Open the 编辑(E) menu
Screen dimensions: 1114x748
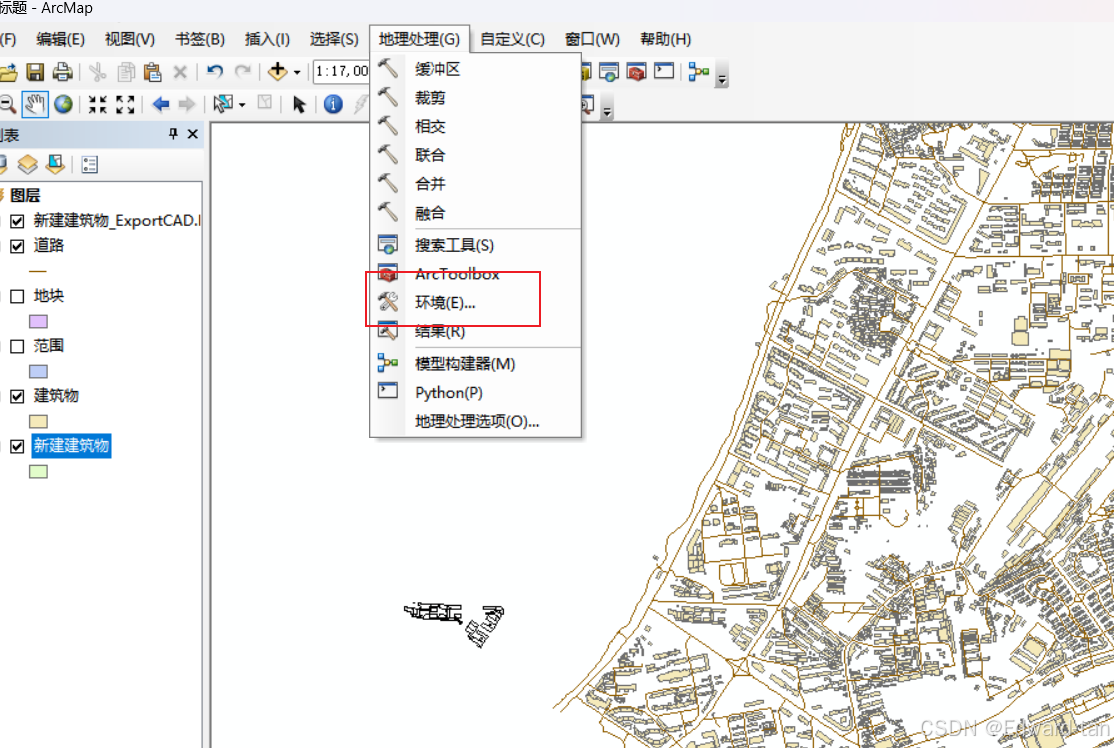click(60, 39)
